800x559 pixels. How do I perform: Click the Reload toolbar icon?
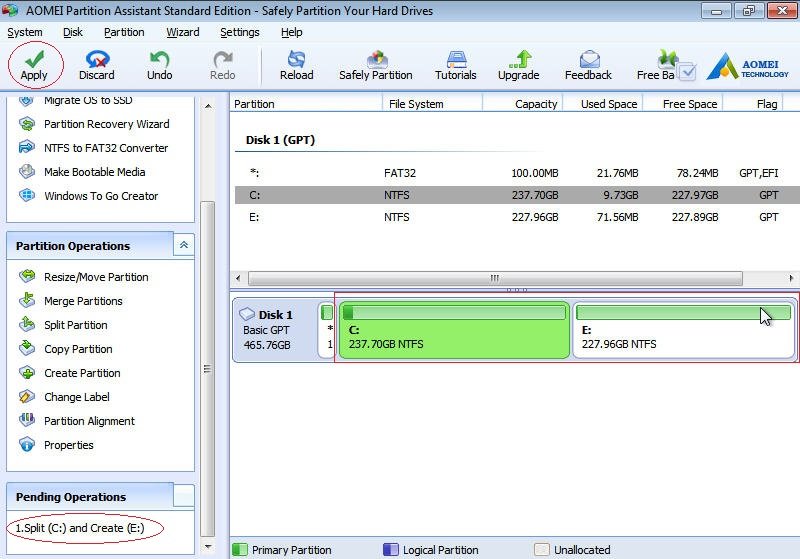295,59
